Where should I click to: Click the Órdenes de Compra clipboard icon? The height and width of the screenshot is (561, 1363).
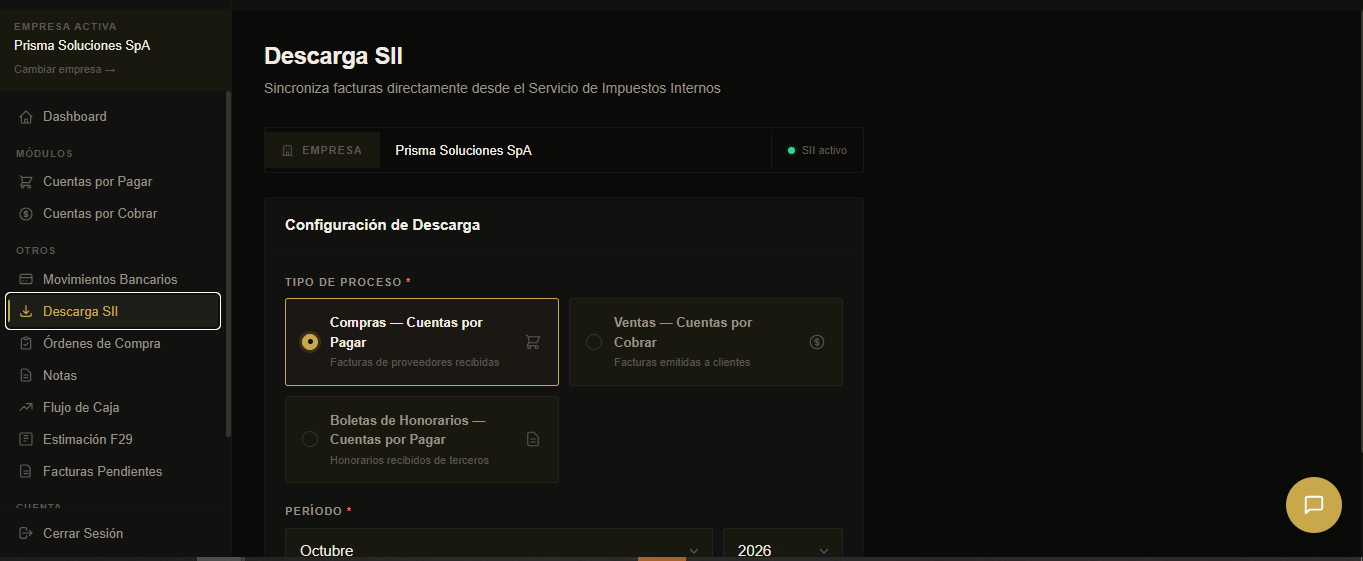point(26,343)
